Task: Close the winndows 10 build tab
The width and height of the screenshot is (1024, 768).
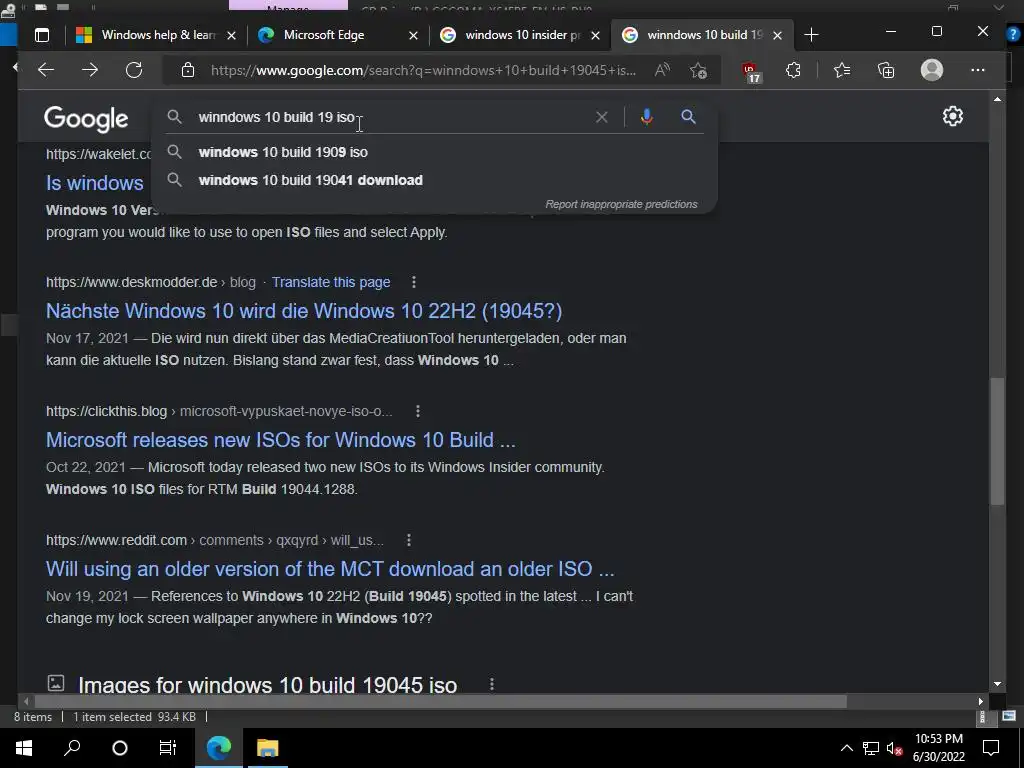Action: click(x=777, y=35)
